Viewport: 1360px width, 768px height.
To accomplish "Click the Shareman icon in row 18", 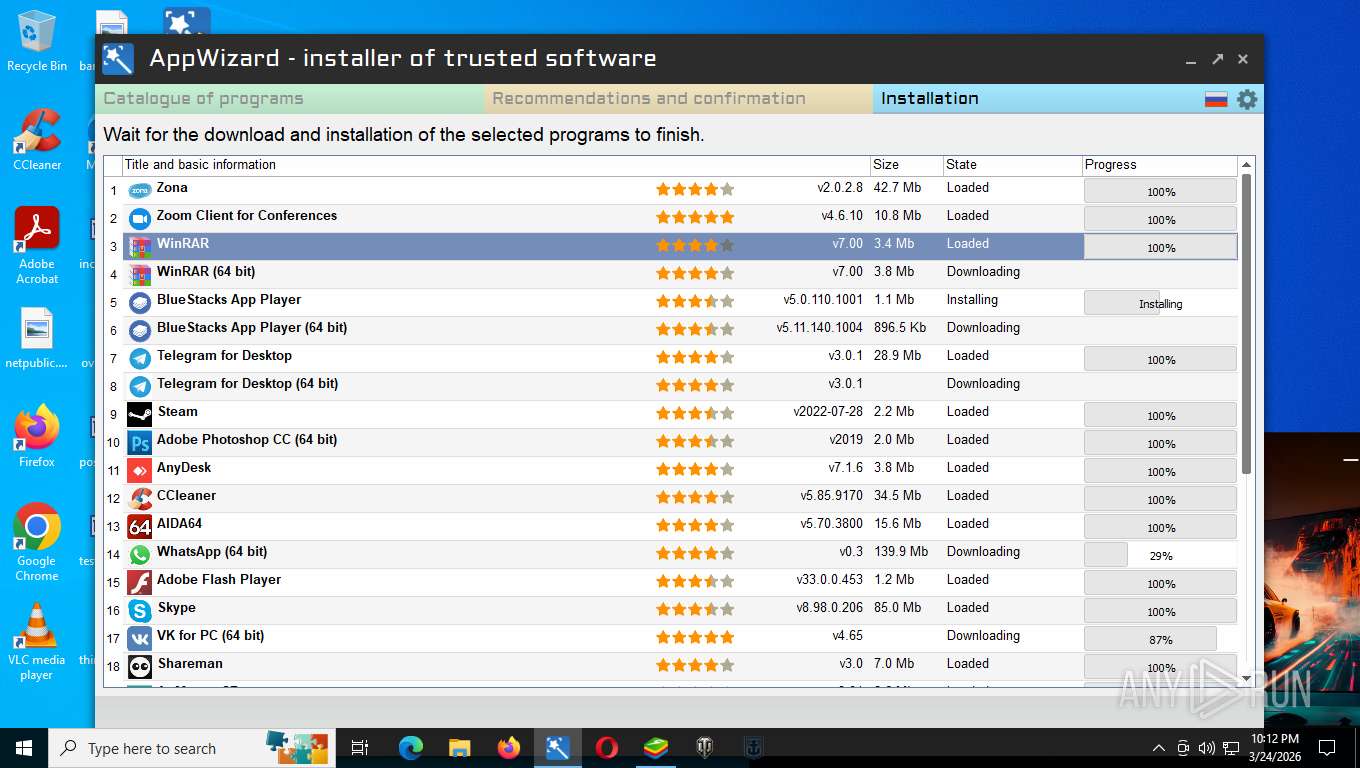I will [x=140, y=666].
